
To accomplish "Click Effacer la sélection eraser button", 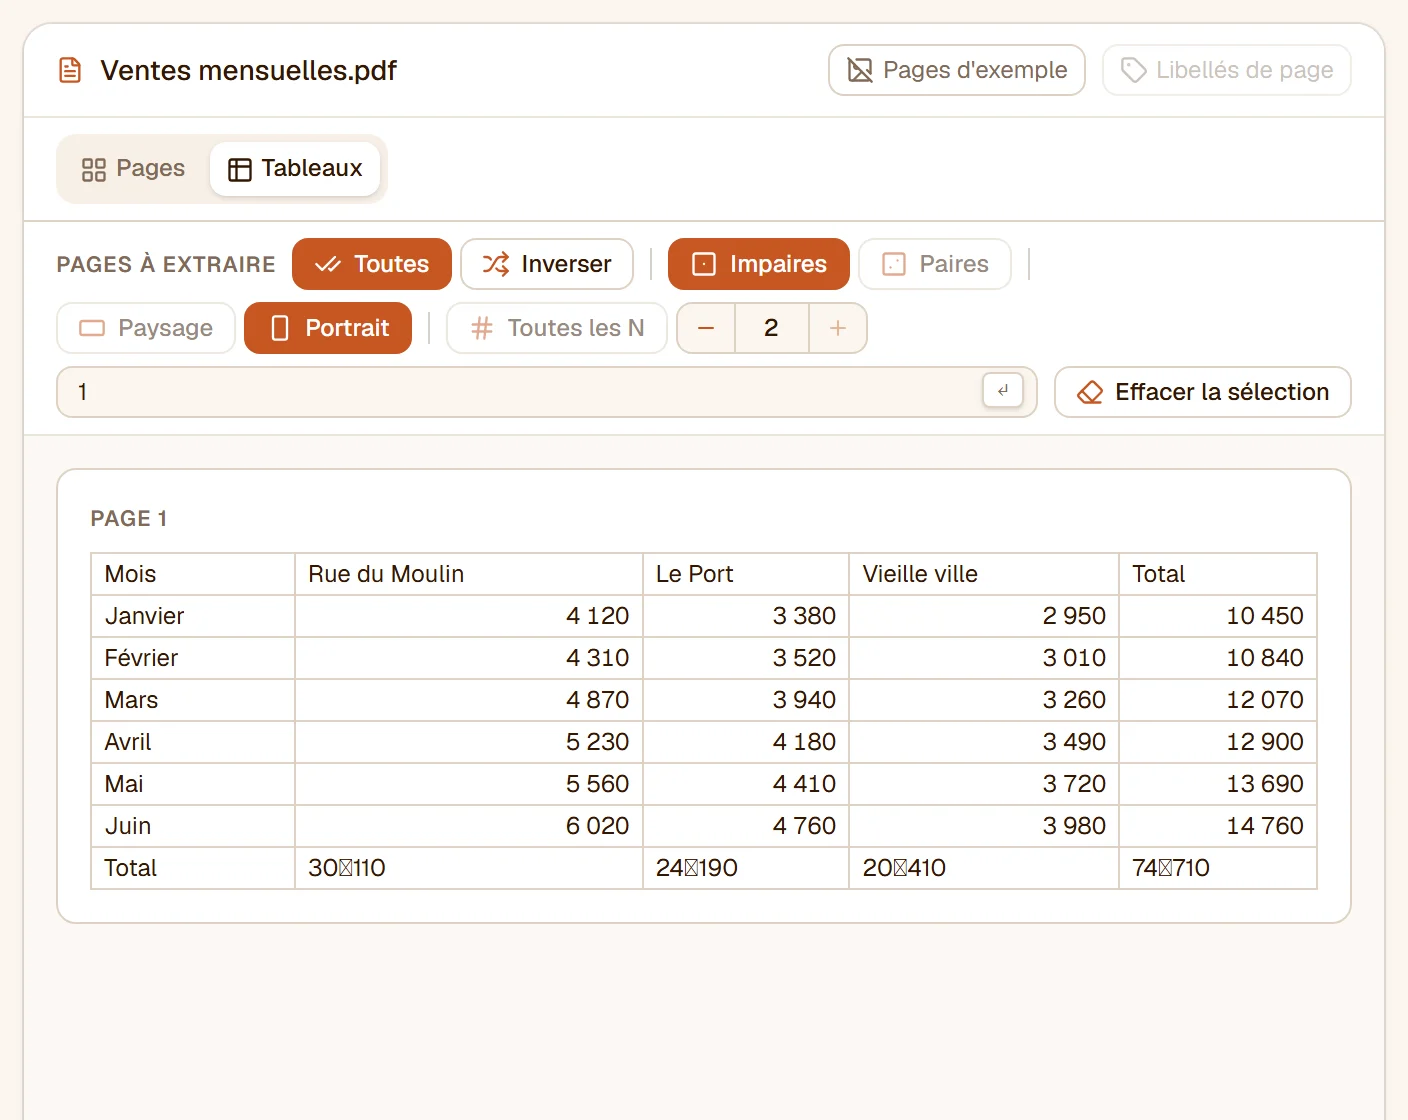I will (x=1203, y=392).
